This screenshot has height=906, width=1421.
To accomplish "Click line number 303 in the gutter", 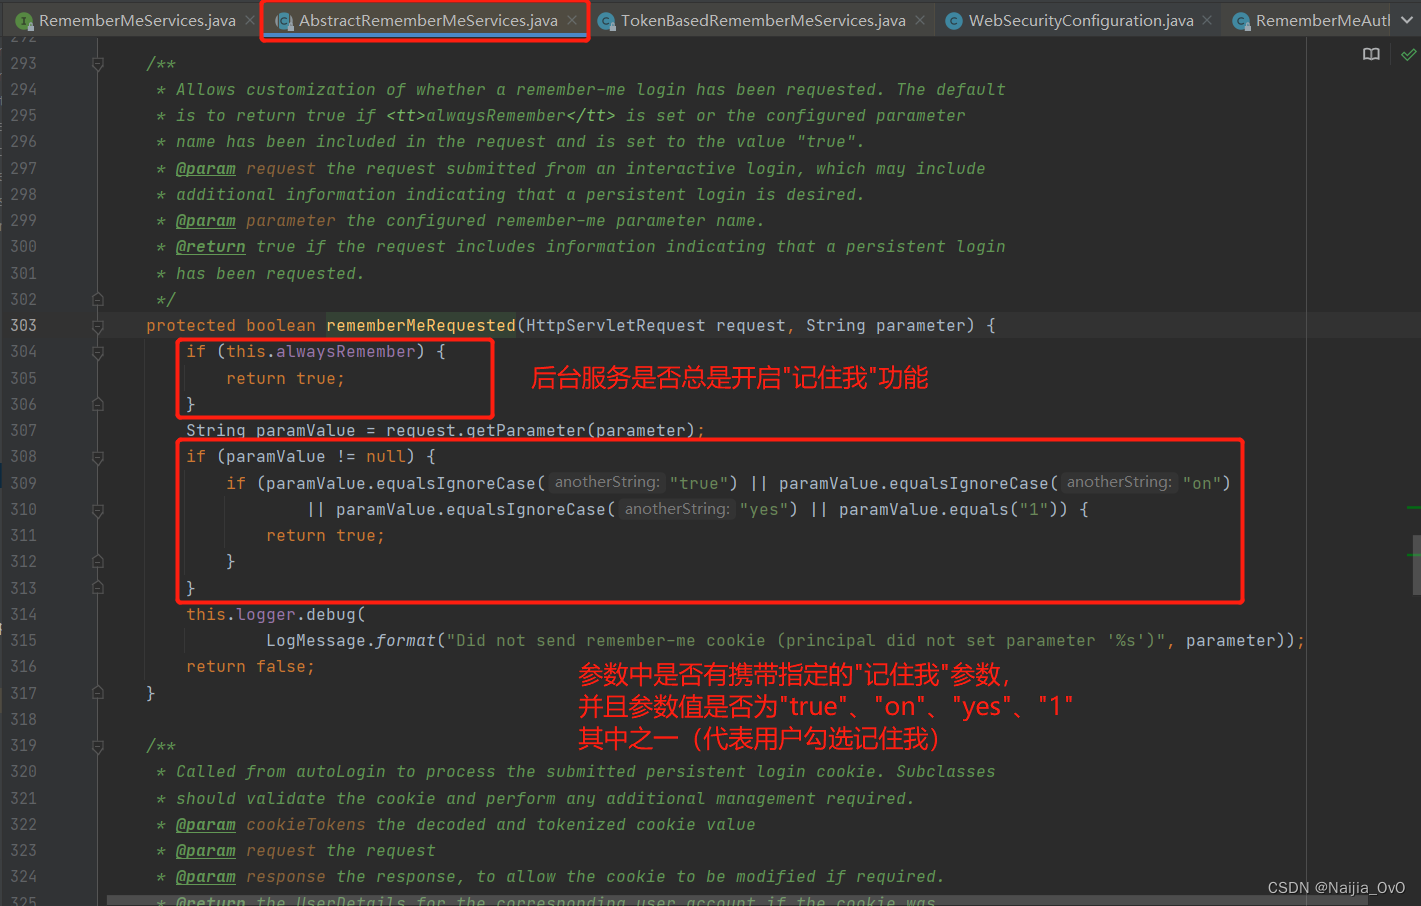I will tap(24, 325).
